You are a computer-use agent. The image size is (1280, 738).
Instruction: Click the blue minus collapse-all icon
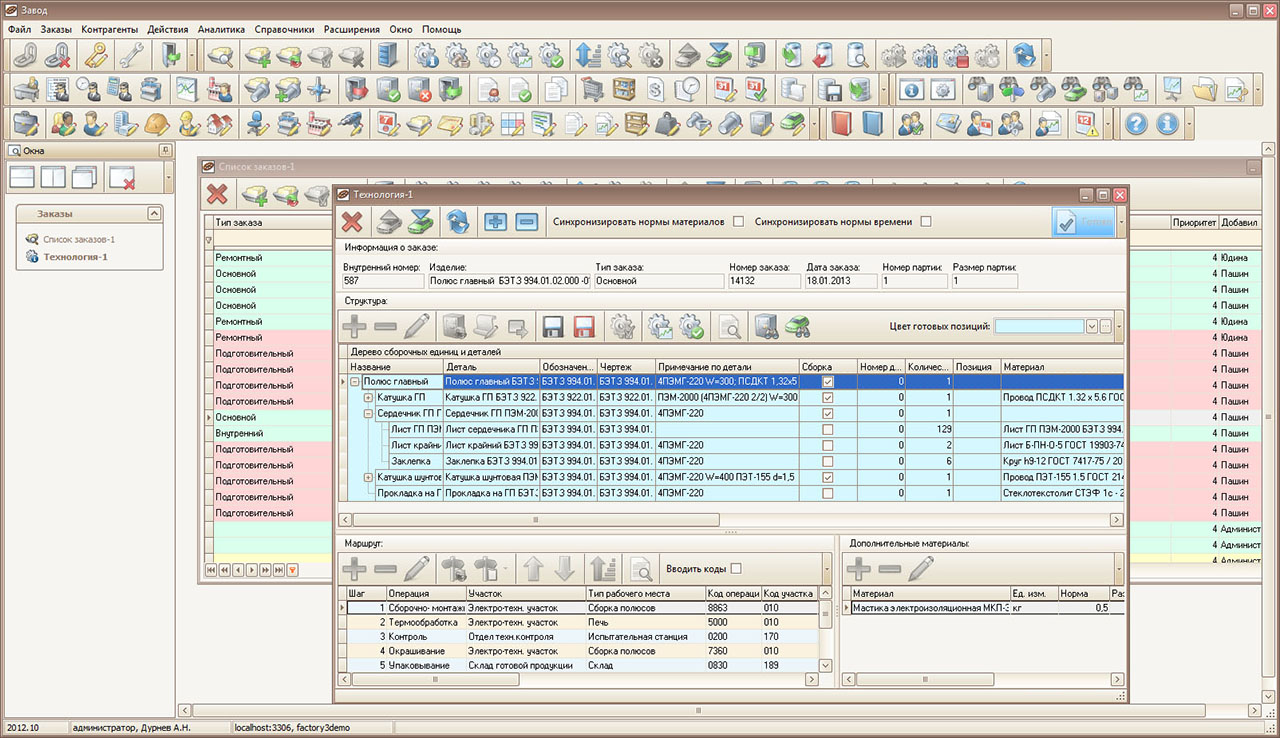tap(527, 222)
